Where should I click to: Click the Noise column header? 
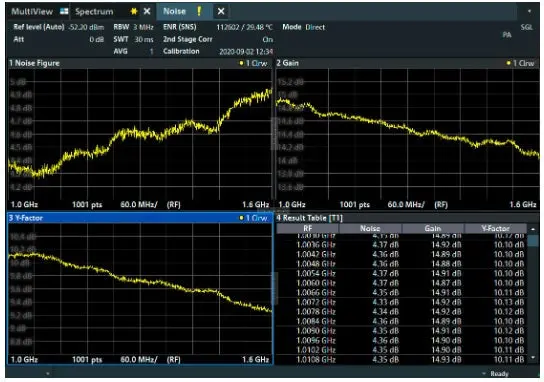(x=370, y=228)
